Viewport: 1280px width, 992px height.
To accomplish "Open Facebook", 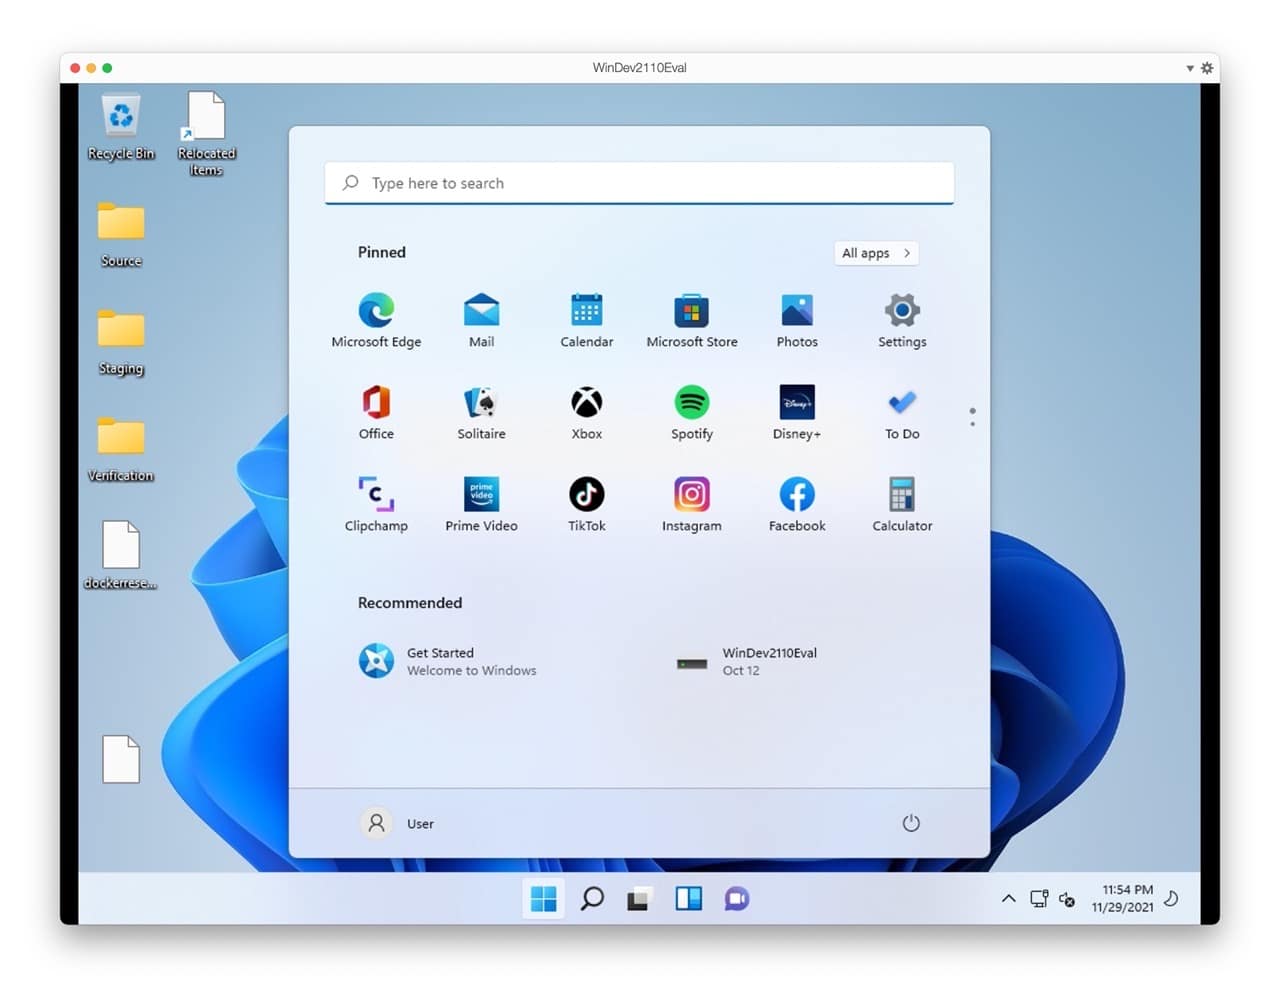I will click(797, 504).
